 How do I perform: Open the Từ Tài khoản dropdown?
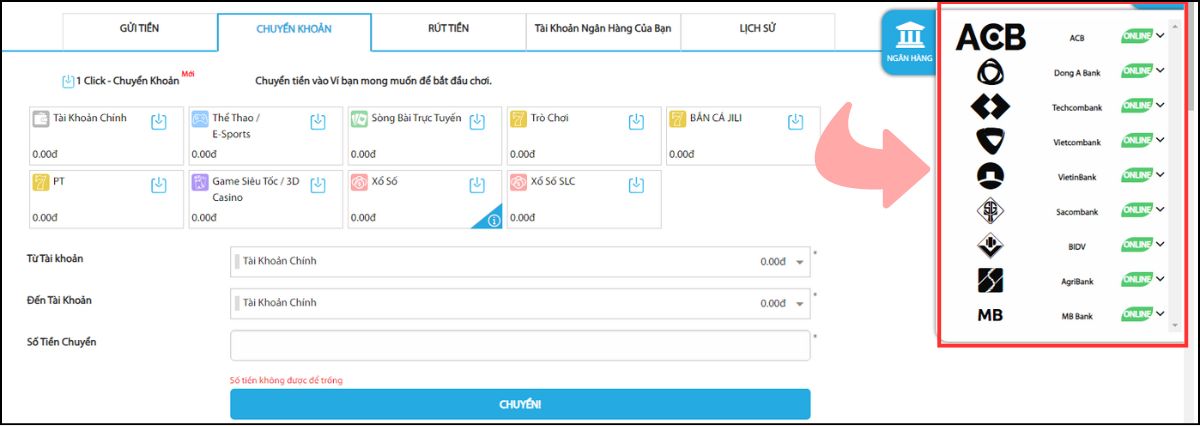[519, 262]
